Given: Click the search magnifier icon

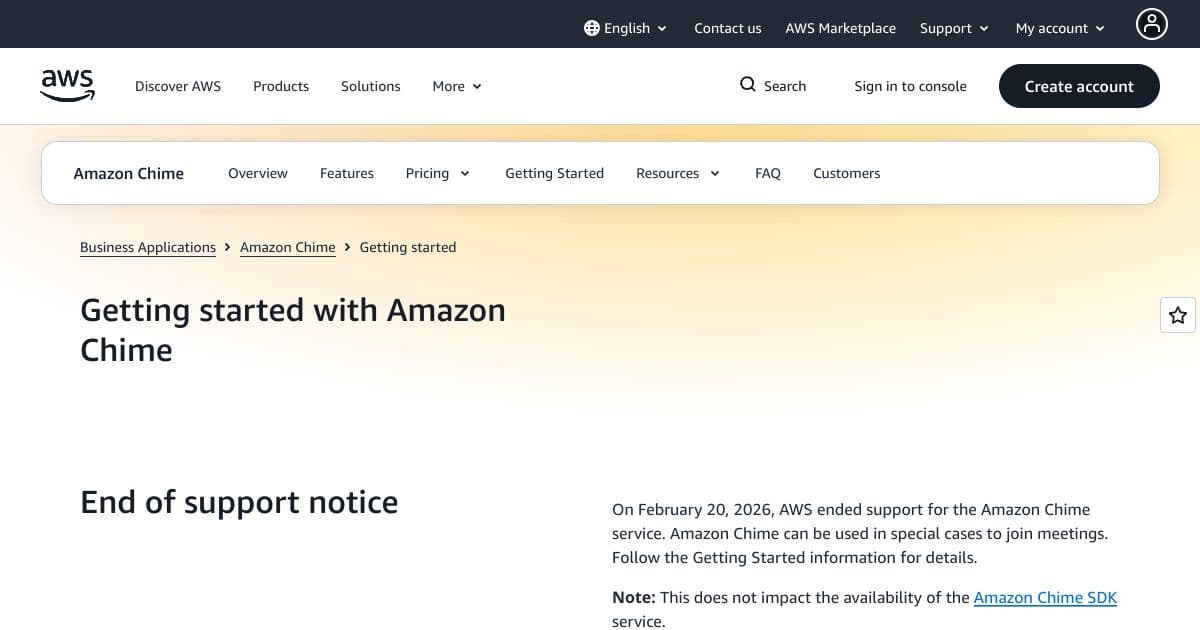Looking at the screenshot, I should (x=747, y=85).
